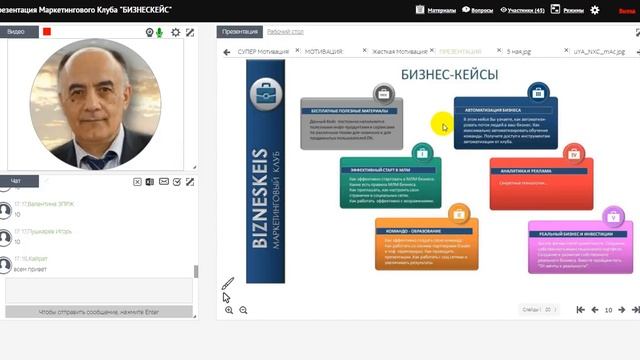Close the 5 мая.jpg tab
The width and height of the screenshot is (640, 360).
point(566,51)
